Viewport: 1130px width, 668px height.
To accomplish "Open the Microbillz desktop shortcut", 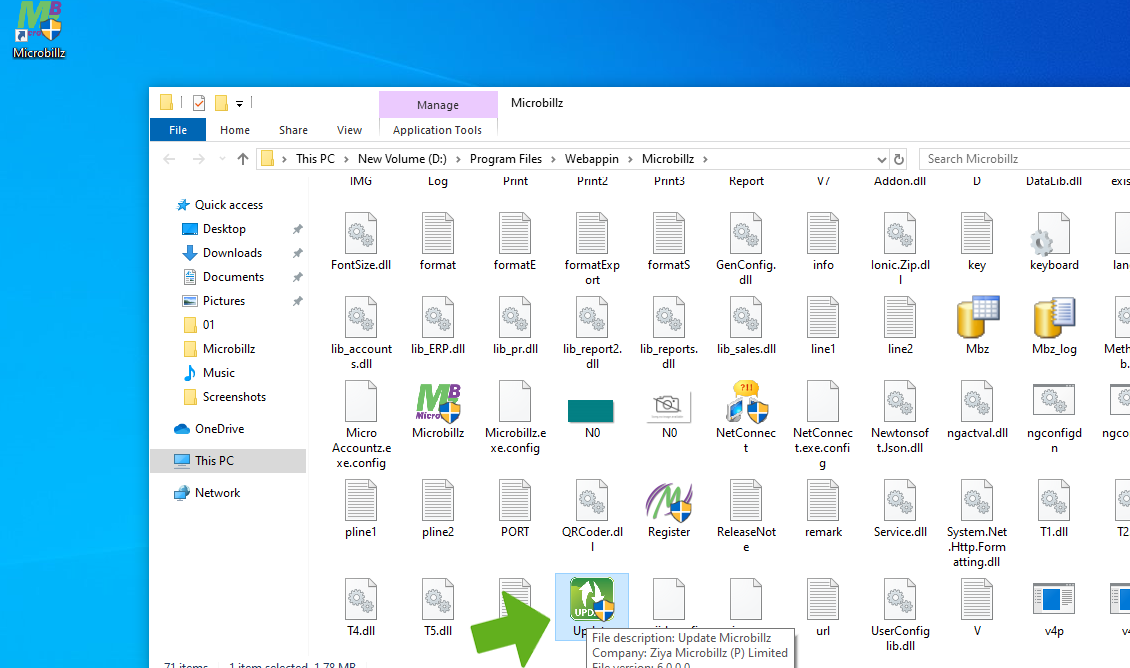I will point(39,24).
